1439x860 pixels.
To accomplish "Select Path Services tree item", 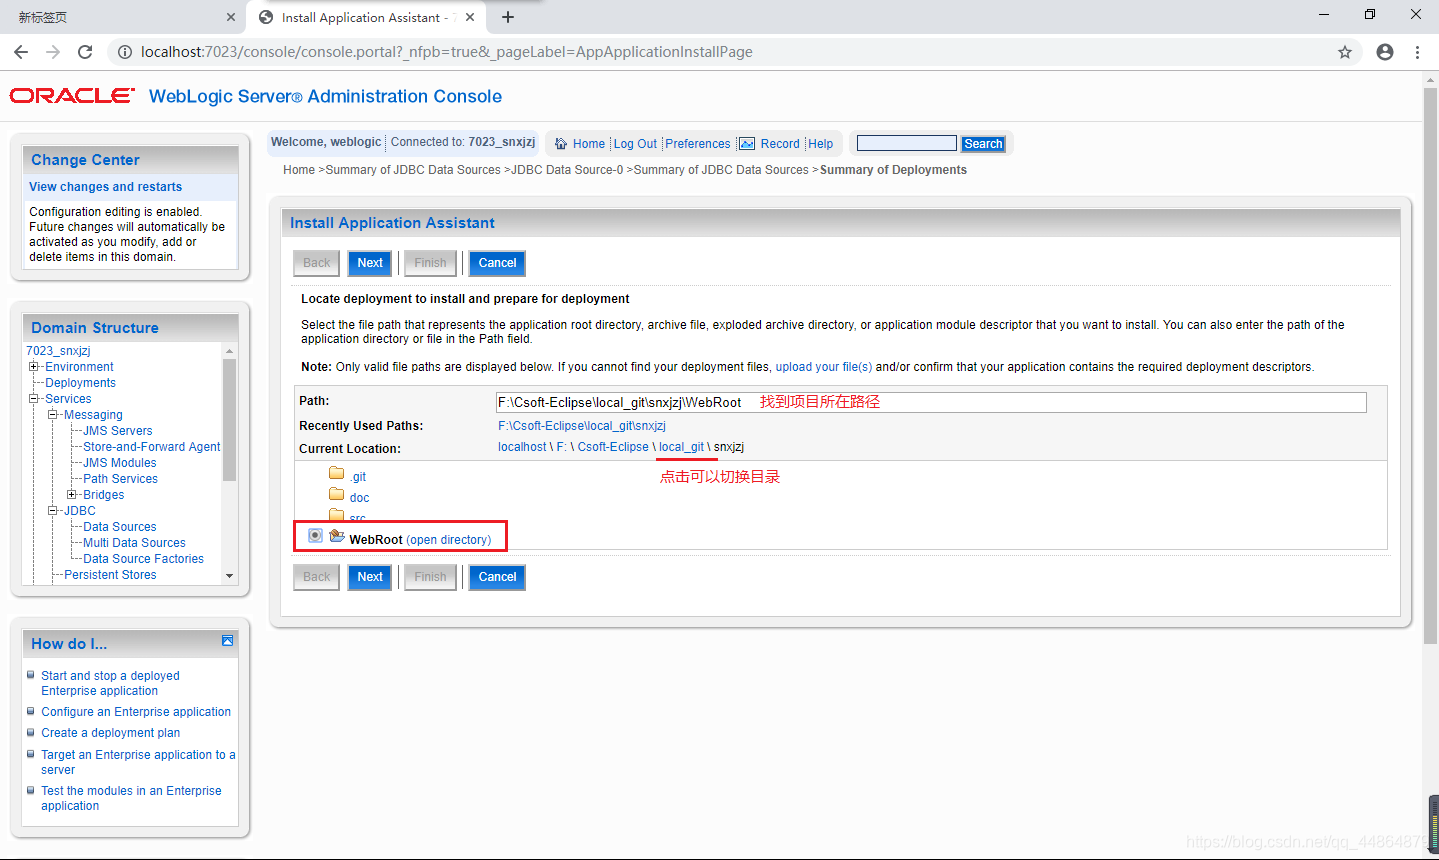I will point(120,479).
